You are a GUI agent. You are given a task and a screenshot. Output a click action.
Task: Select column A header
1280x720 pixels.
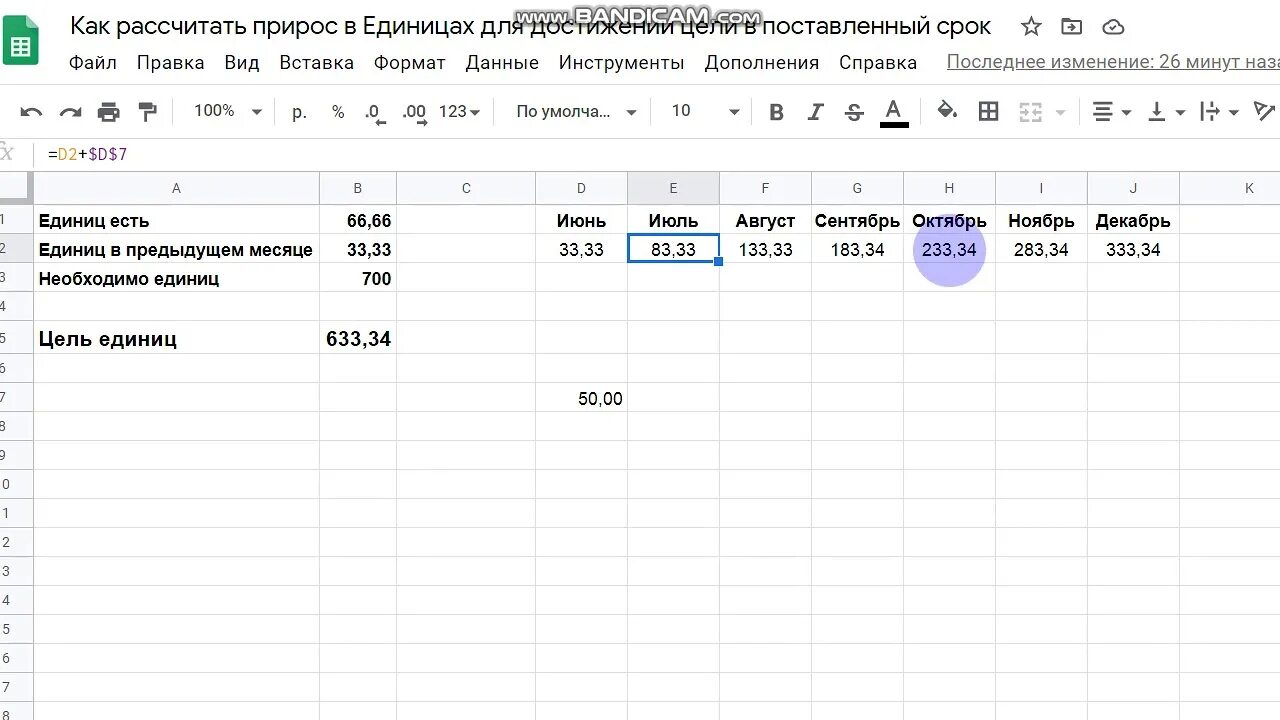click(177, 188)
